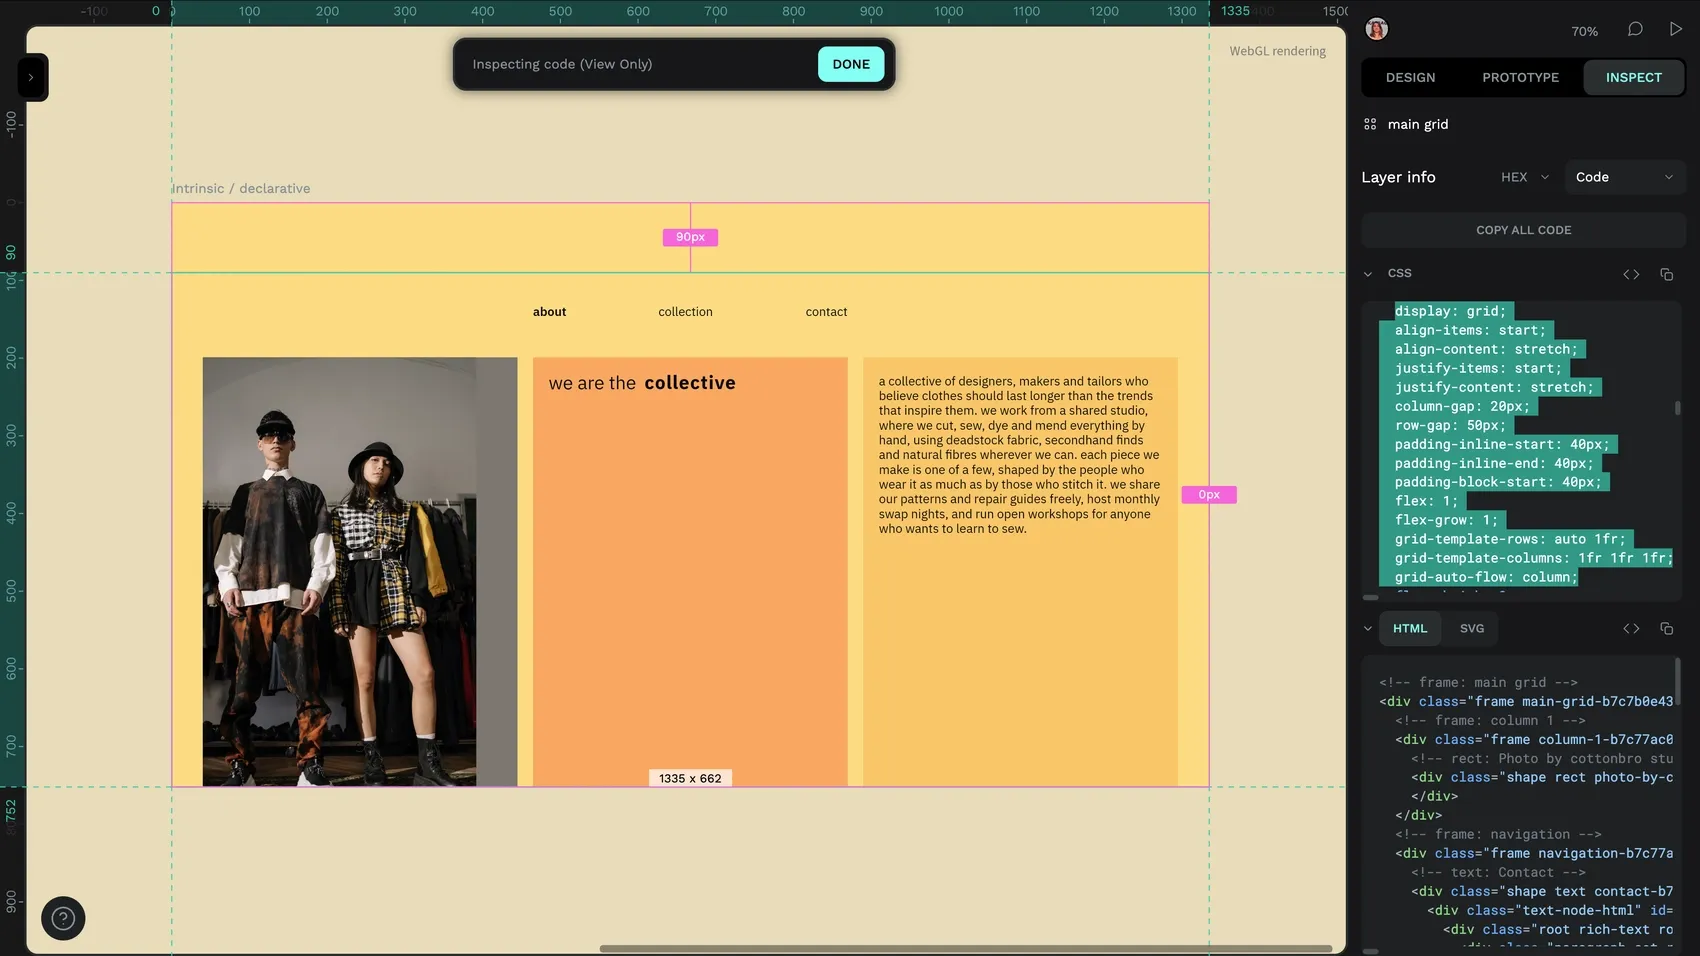
Task: Click the CSS panel vertical scrollbar
Action: (1677, 408)
